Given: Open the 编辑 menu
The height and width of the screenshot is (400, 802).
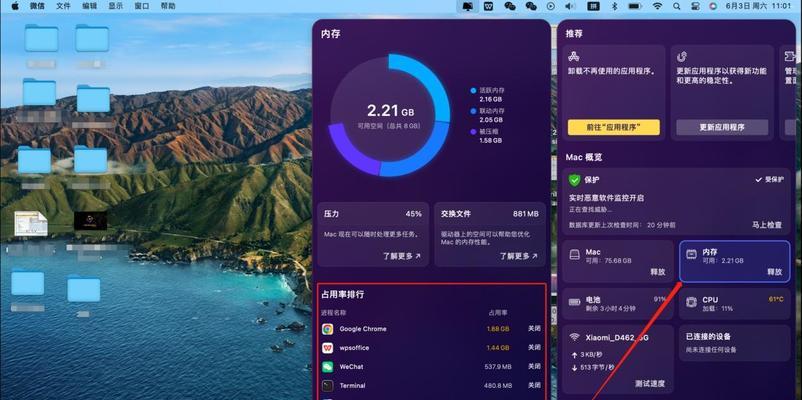Looking at the screenshot, I should point(90,6).
